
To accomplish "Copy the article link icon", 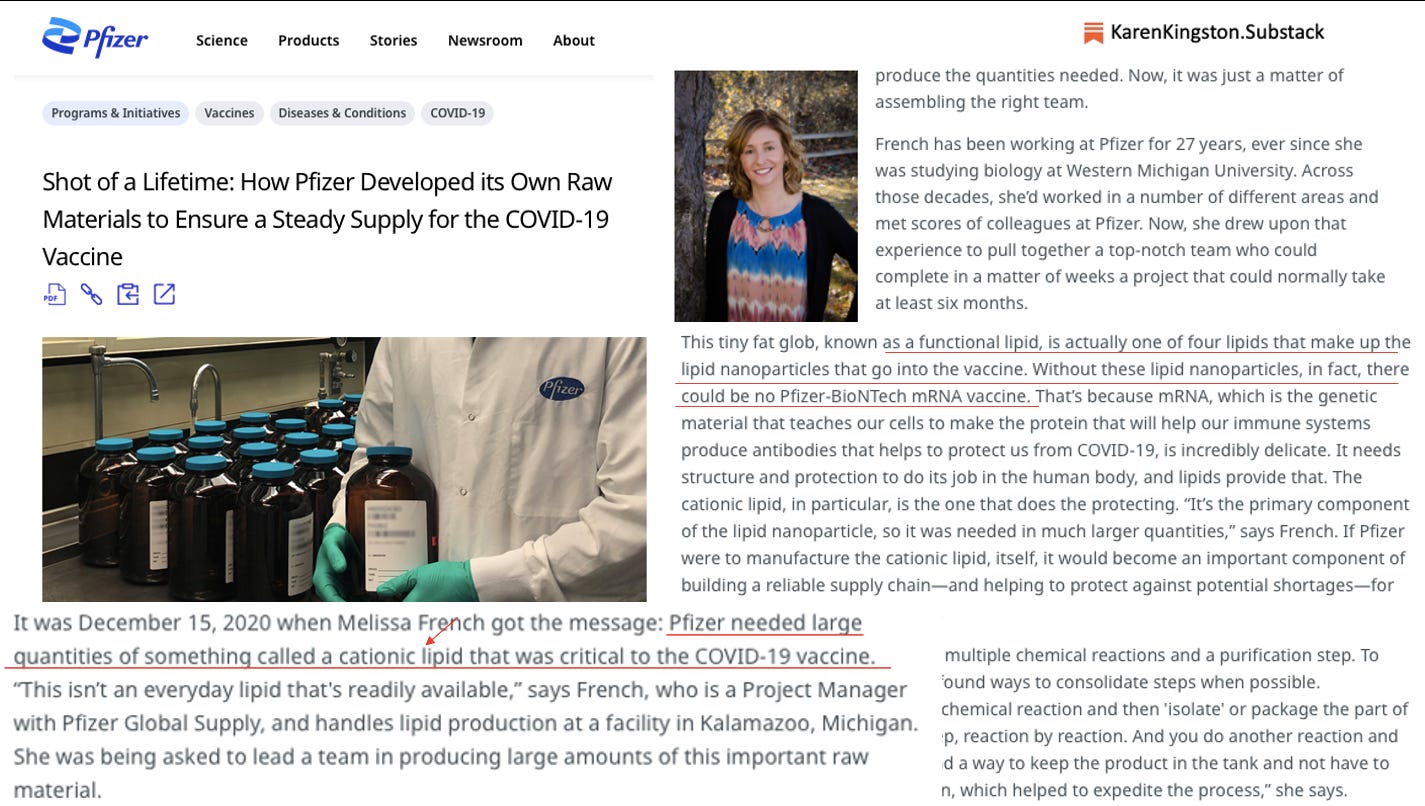I will coord(91,294).
